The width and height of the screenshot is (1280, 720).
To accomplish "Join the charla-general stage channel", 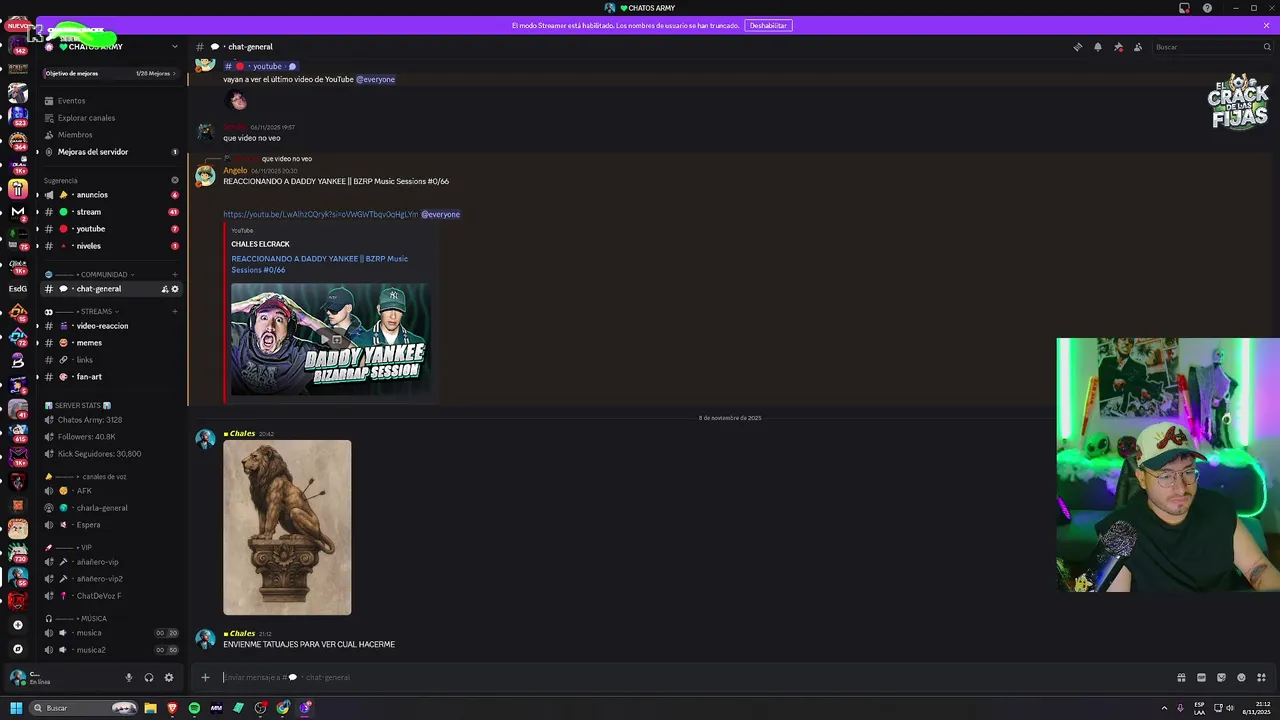I will 110,508.
